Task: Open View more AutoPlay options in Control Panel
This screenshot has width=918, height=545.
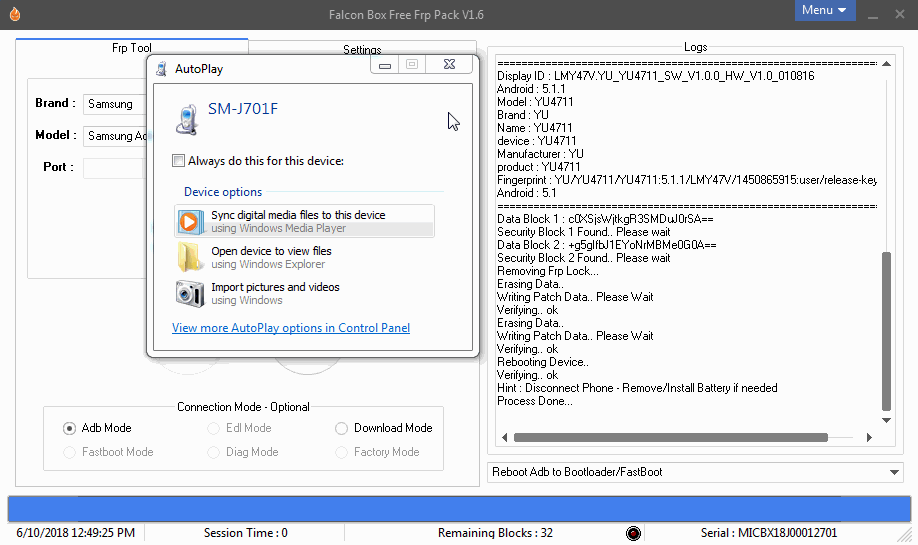Action: pyautogui.click(x=291, y=328)
